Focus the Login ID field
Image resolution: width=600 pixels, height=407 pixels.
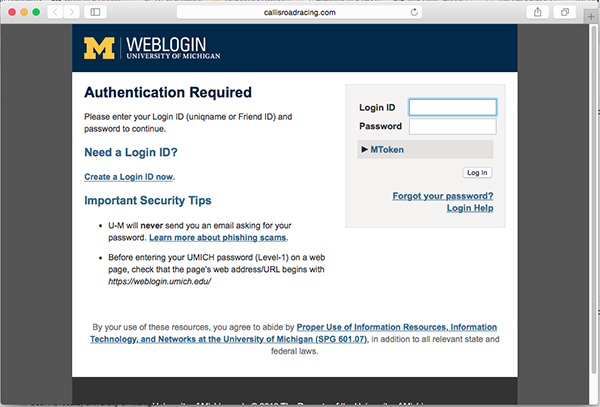(x=453, y=107)
